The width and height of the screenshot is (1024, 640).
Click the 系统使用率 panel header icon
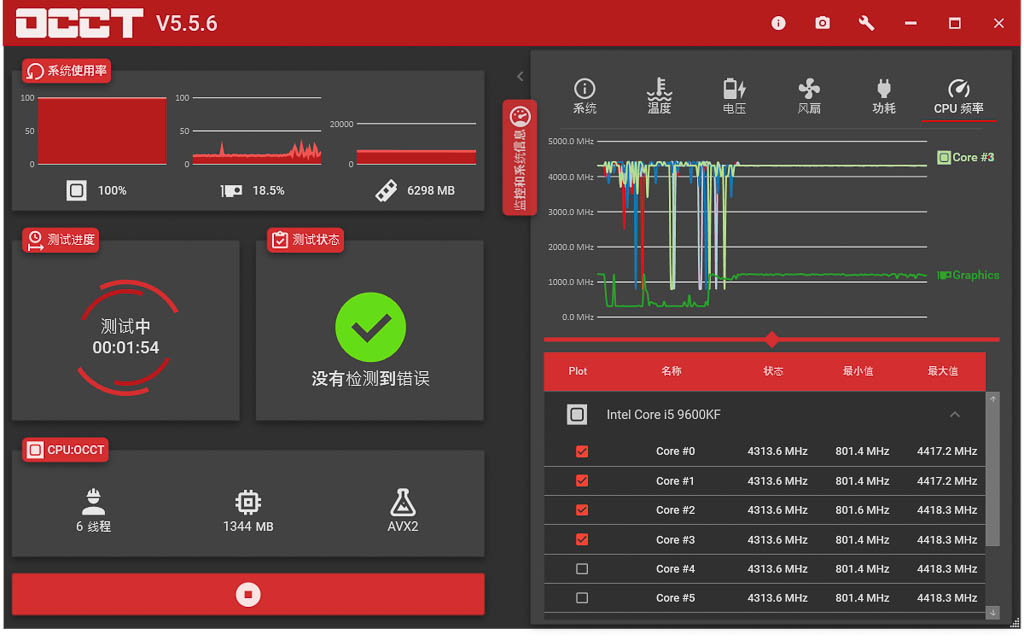(x=35, y=71)
